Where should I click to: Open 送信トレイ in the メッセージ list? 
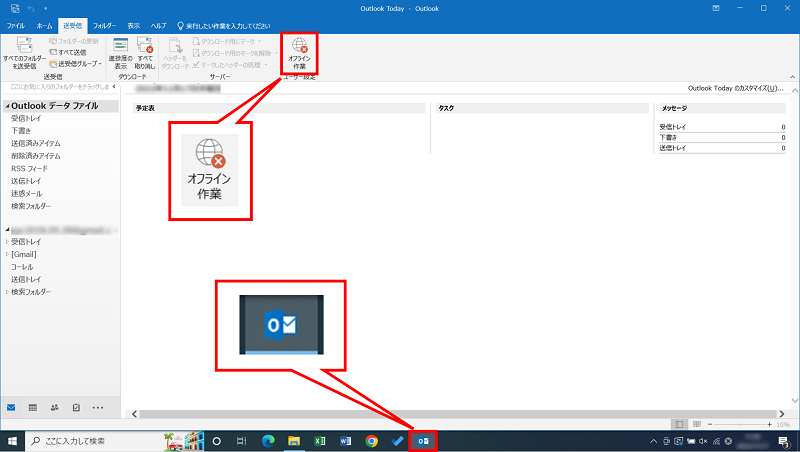672,148
